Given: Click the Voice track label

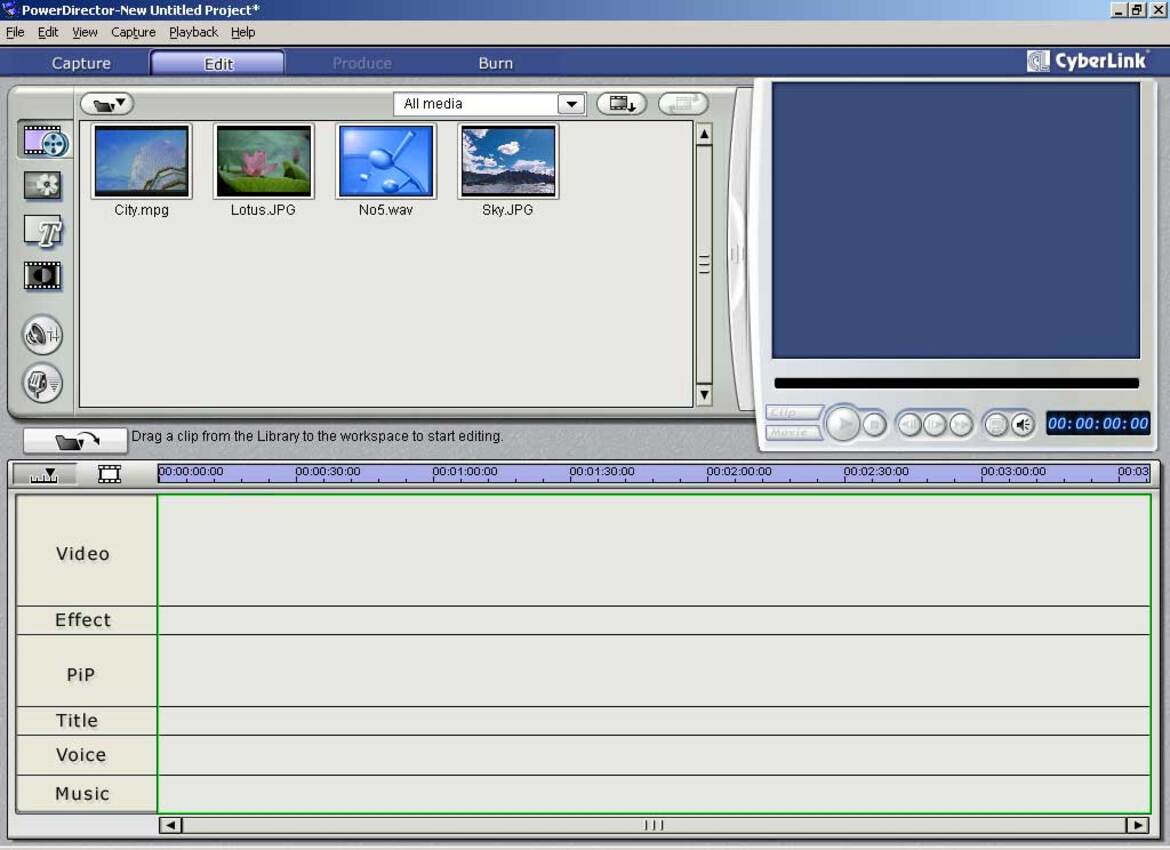Looking at the screenshot, I should 81,754.
